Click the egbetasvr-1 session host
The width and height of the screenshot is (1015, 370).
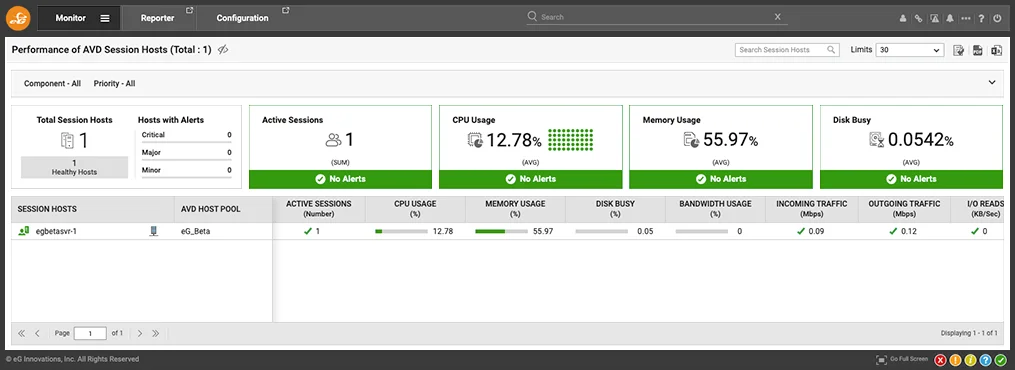(56, 231)
